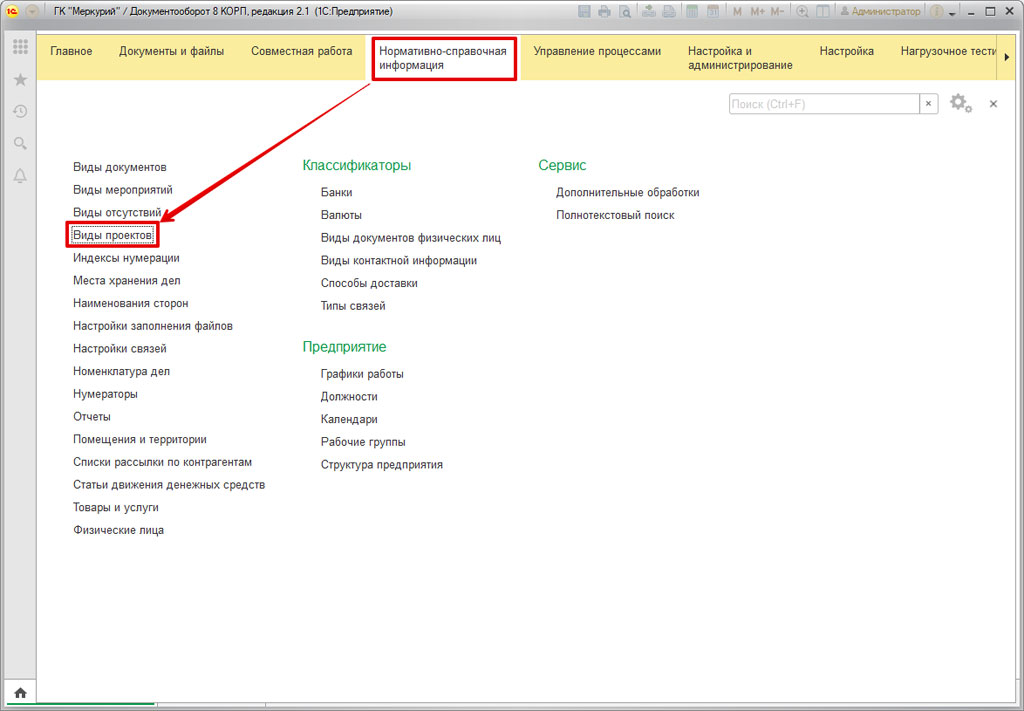The width and height of the screenshot is (1024, 711).
Task: Click into the Поиск (Ctrl+F) field
Action: (823, 104)
